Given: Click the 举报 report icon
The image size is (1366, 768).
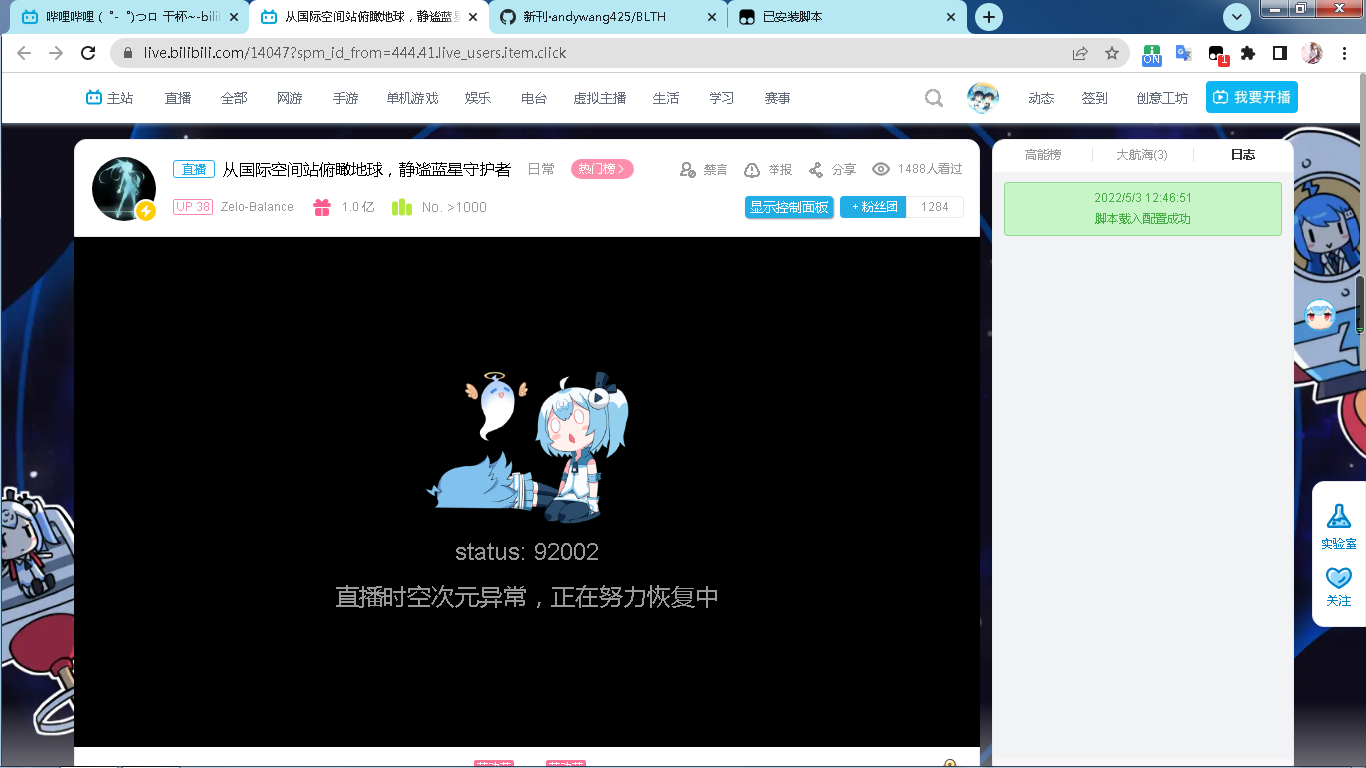Looking at the screenshot, I should coord(752,170).
